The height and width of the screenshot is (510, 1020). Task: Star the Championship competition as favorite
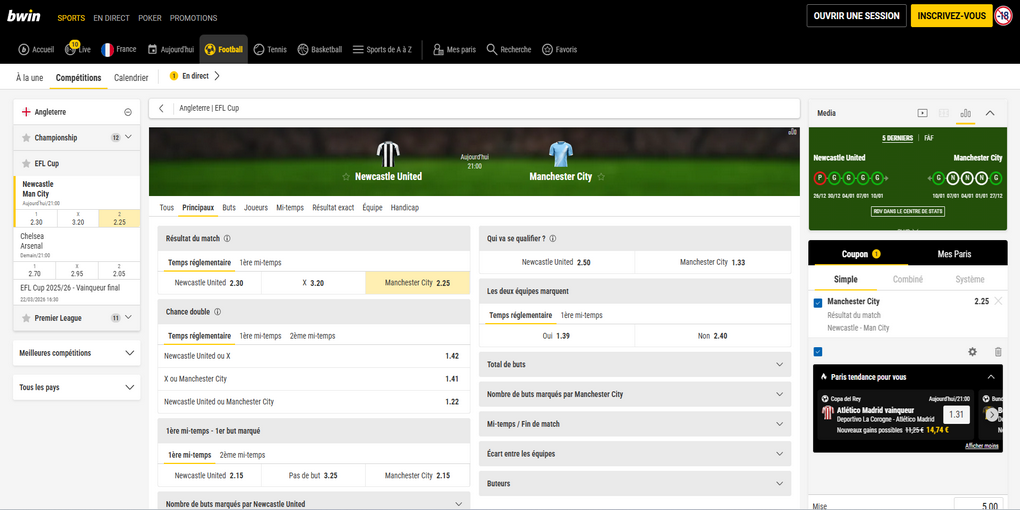(x=25, y=138)
